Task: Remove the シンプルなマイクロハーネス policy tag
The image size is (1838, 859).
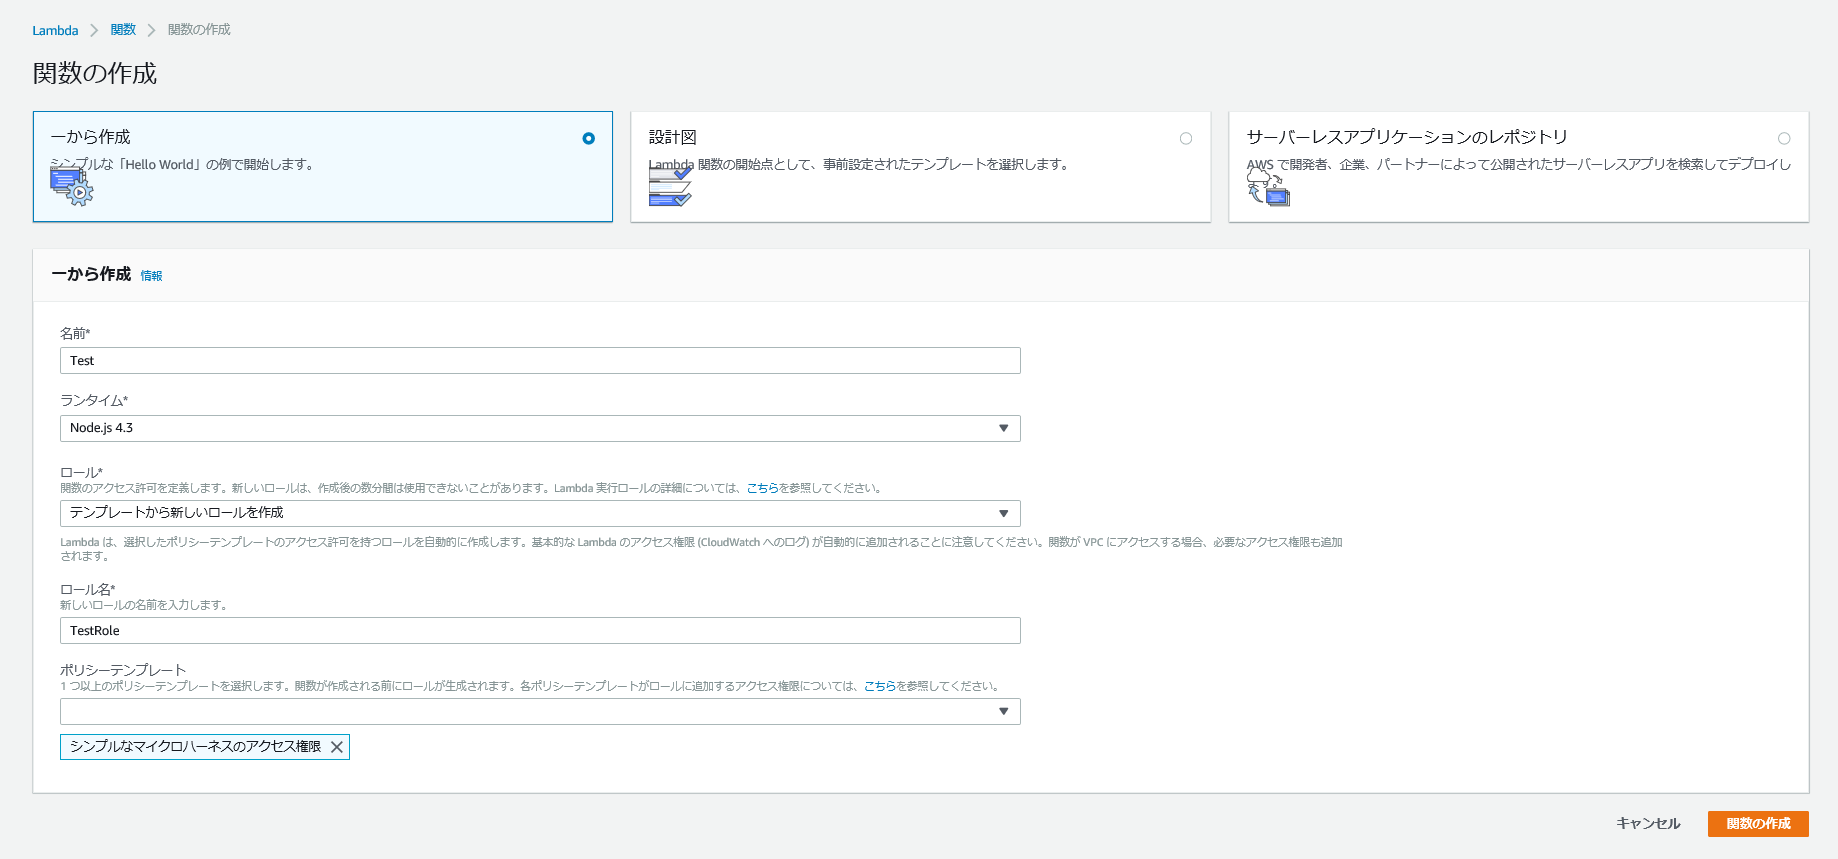Action: (x=337, y=747)
